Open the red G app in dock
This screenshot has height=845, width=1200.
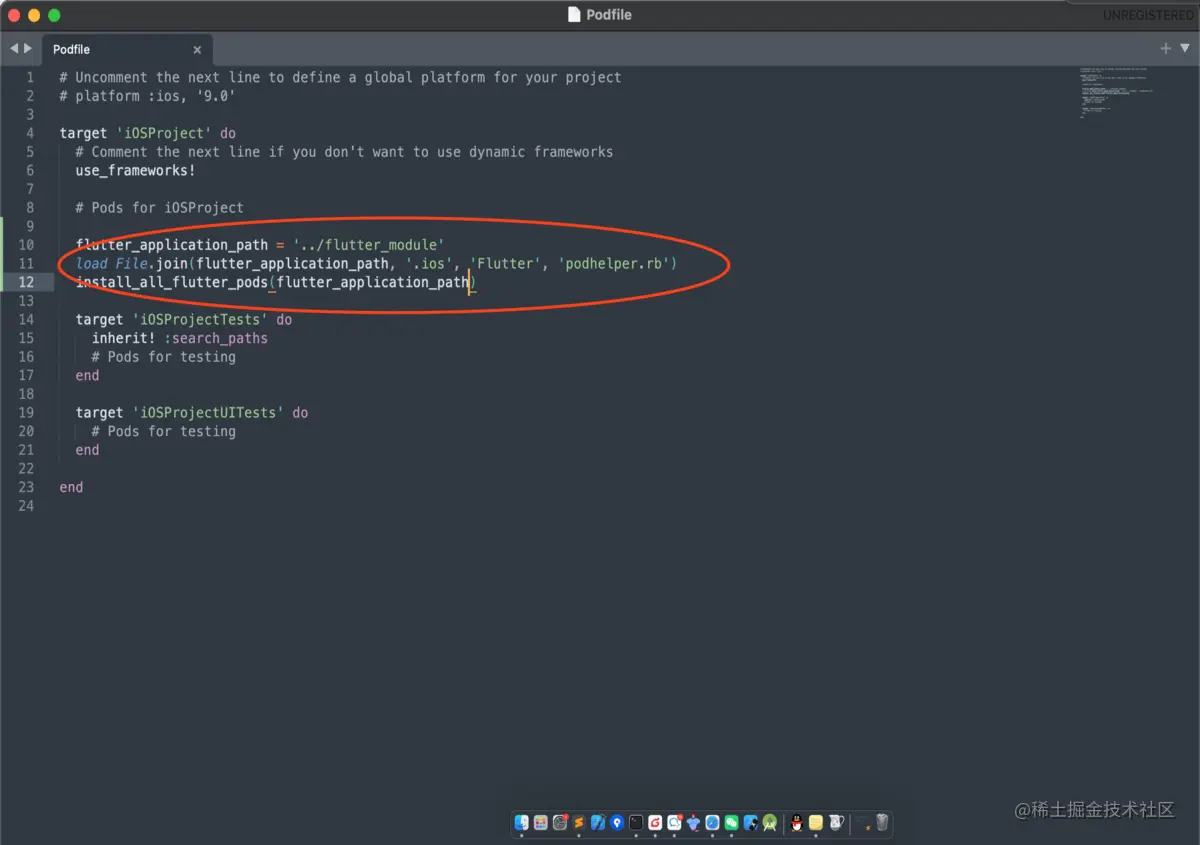655,823
